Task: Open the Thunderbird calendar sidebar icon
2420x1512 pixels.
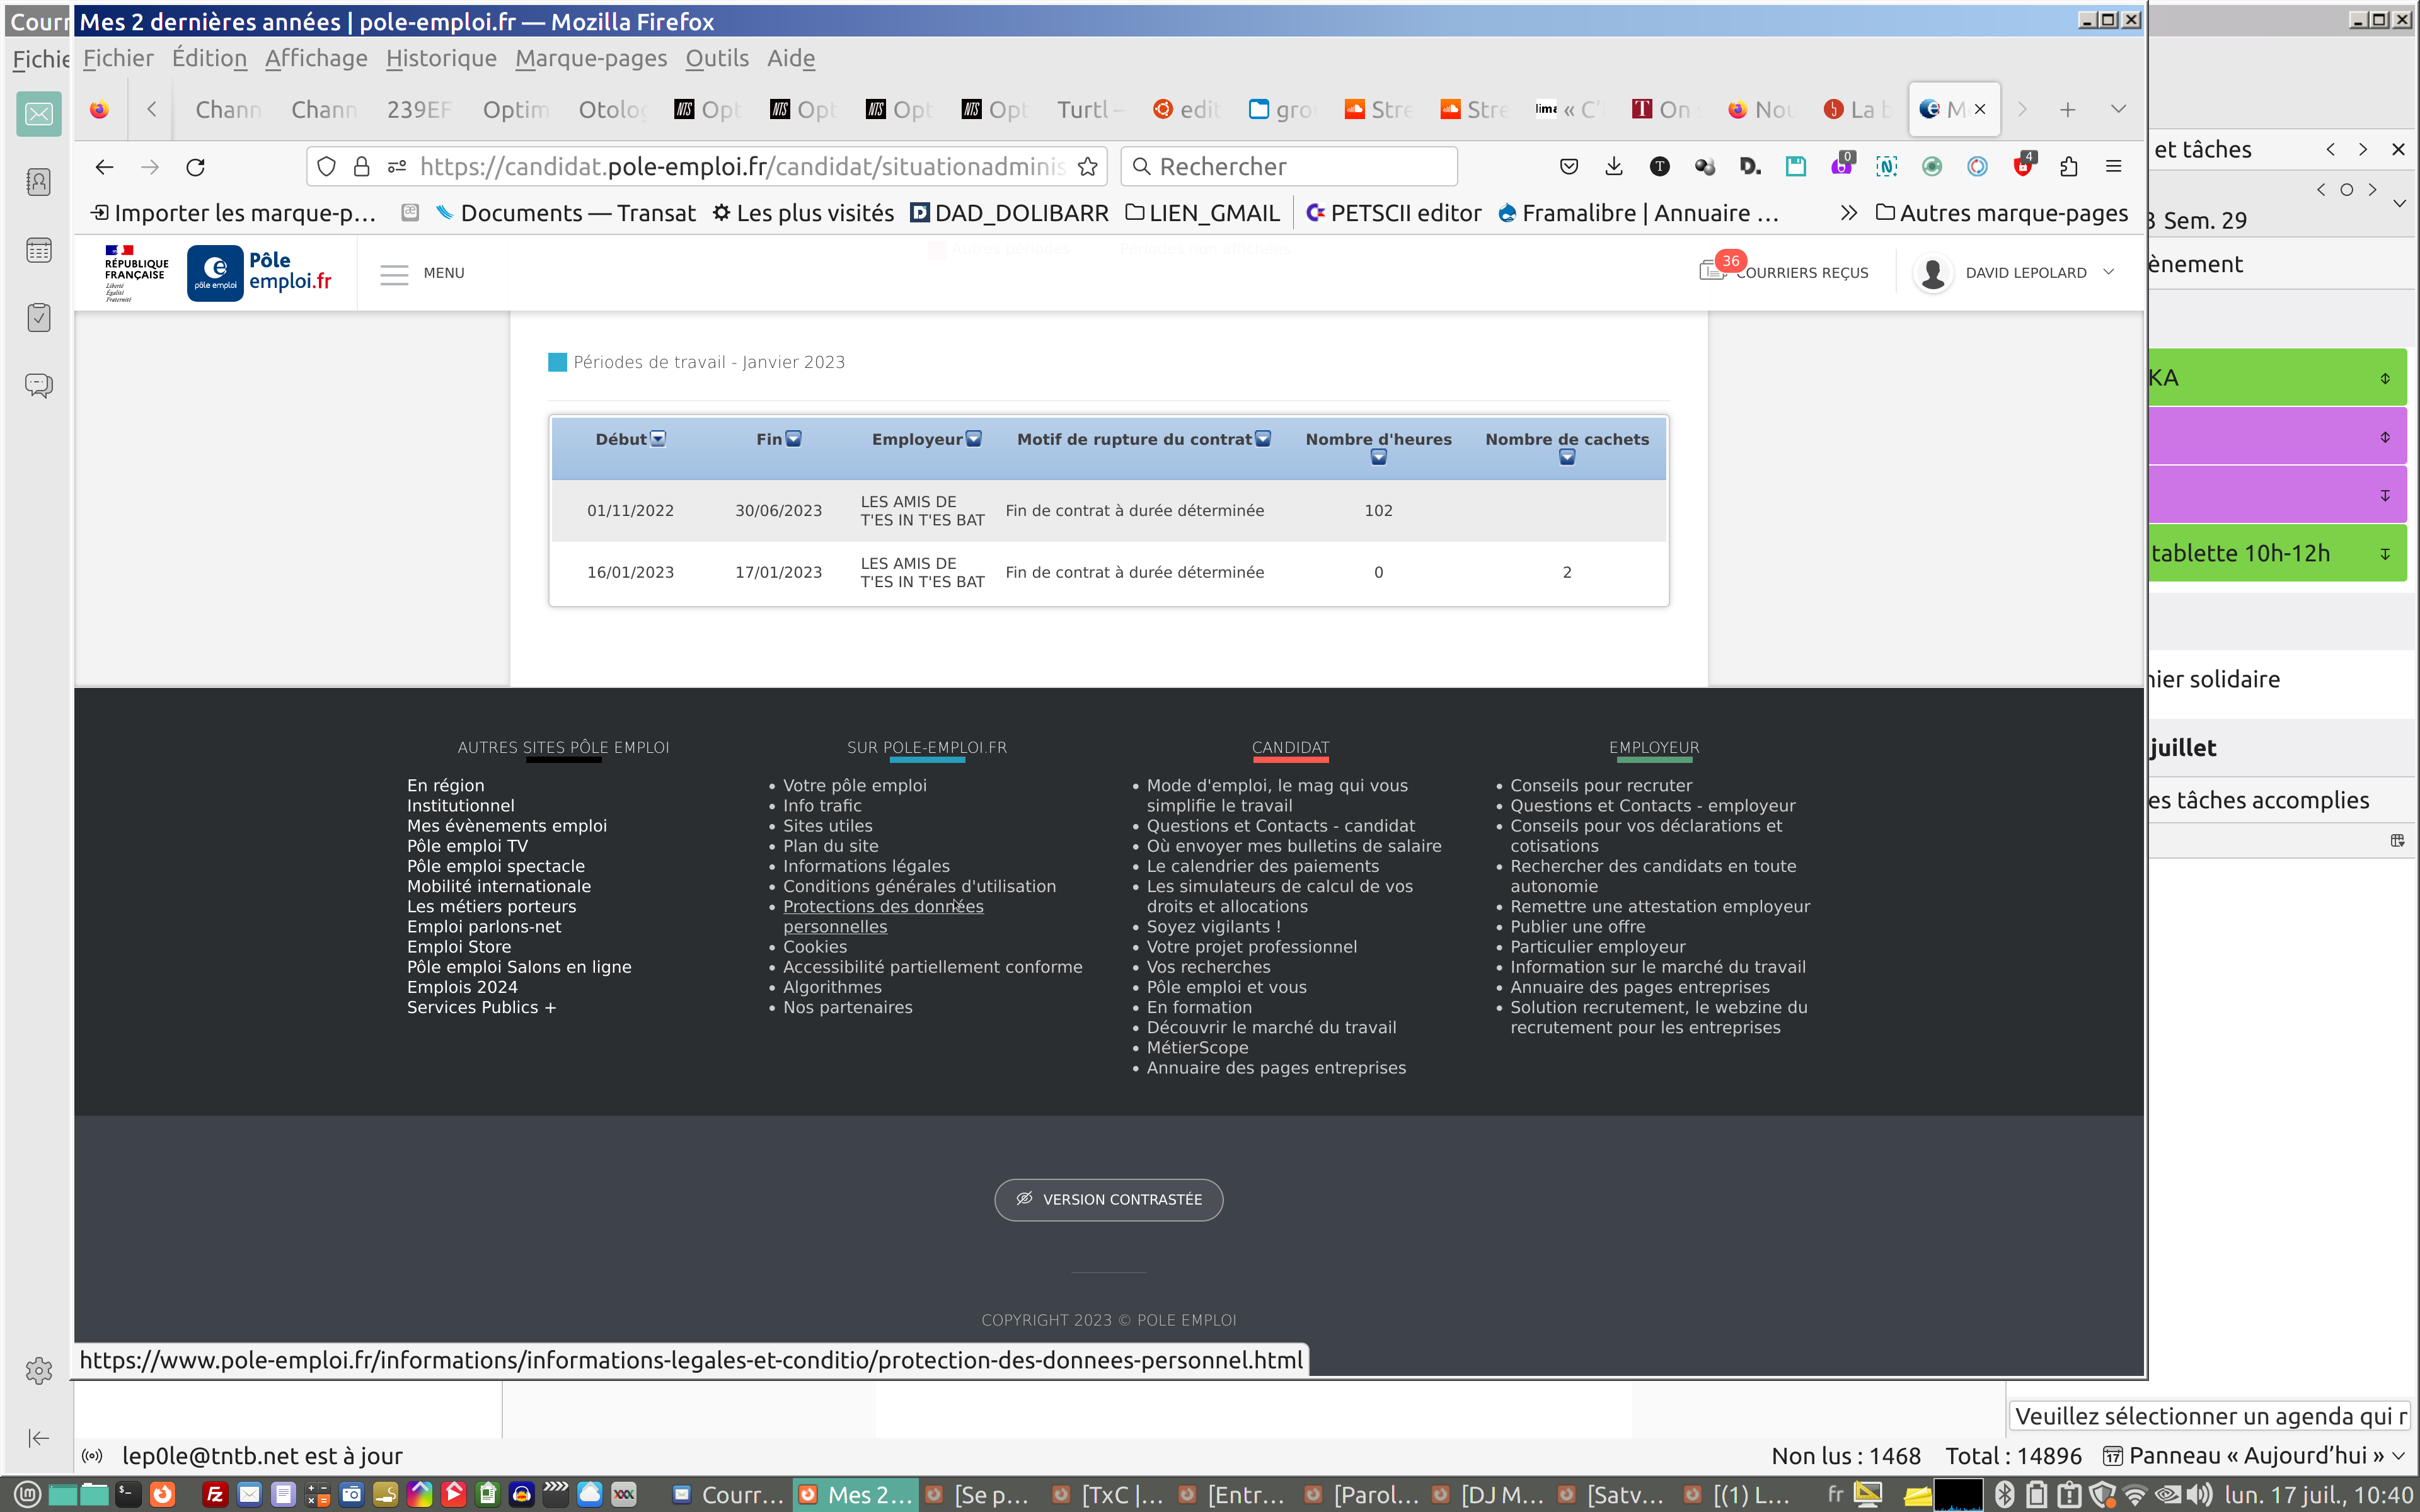Action: [38, 250]
